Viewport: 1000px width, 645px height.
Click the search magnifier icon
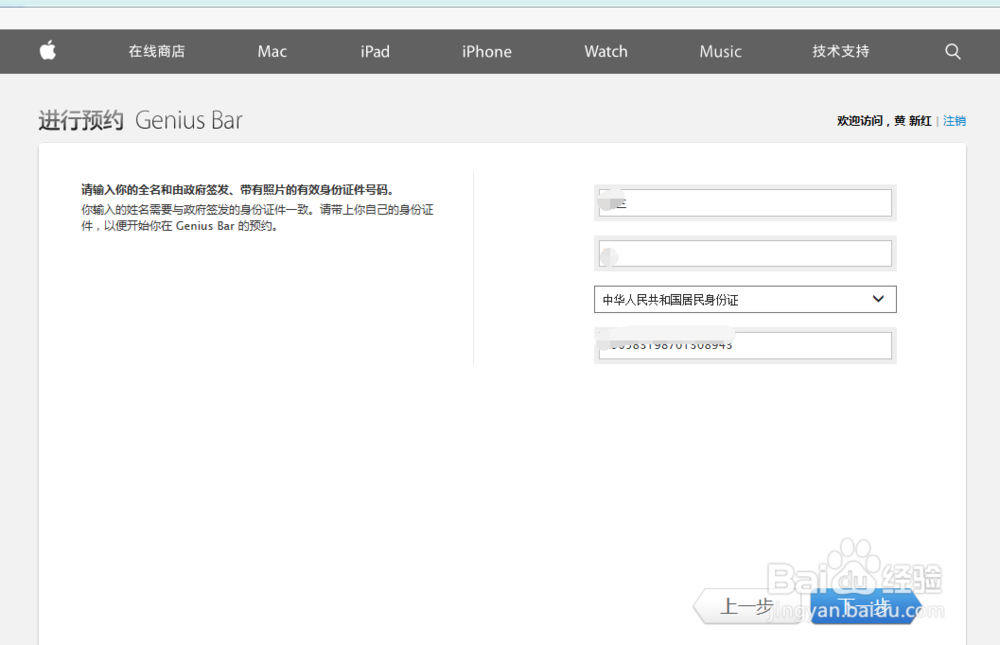coord(953,52)
